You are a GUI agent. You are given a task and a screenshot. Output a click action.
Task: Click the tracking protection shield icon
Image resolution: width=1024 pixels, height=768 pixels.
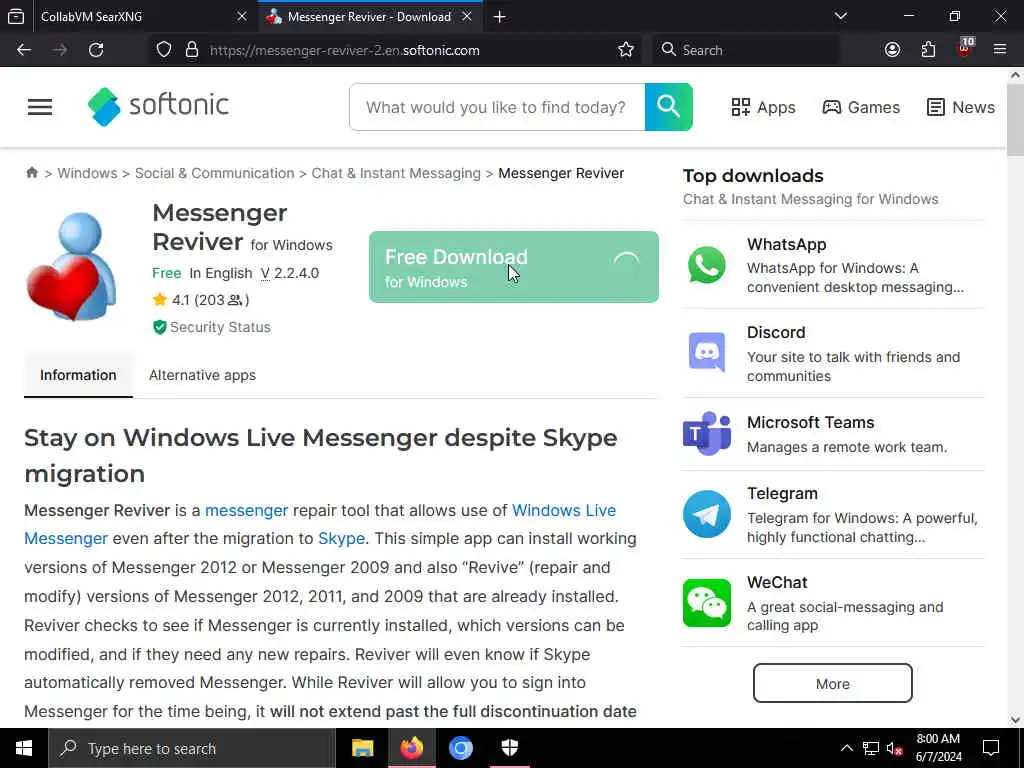coord(164,50)
